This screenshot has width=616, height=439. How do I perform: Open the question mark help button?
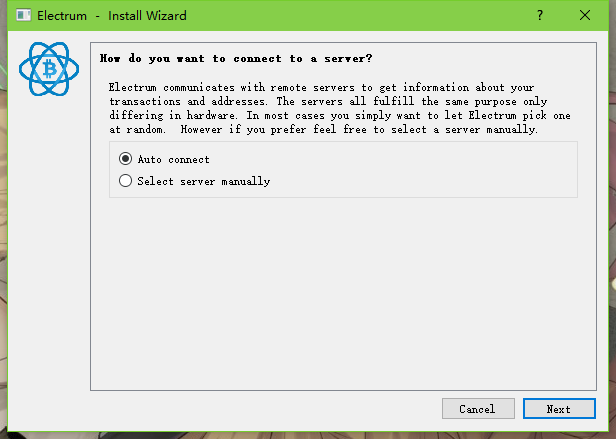pyautogui.click(x=540, y=15)
